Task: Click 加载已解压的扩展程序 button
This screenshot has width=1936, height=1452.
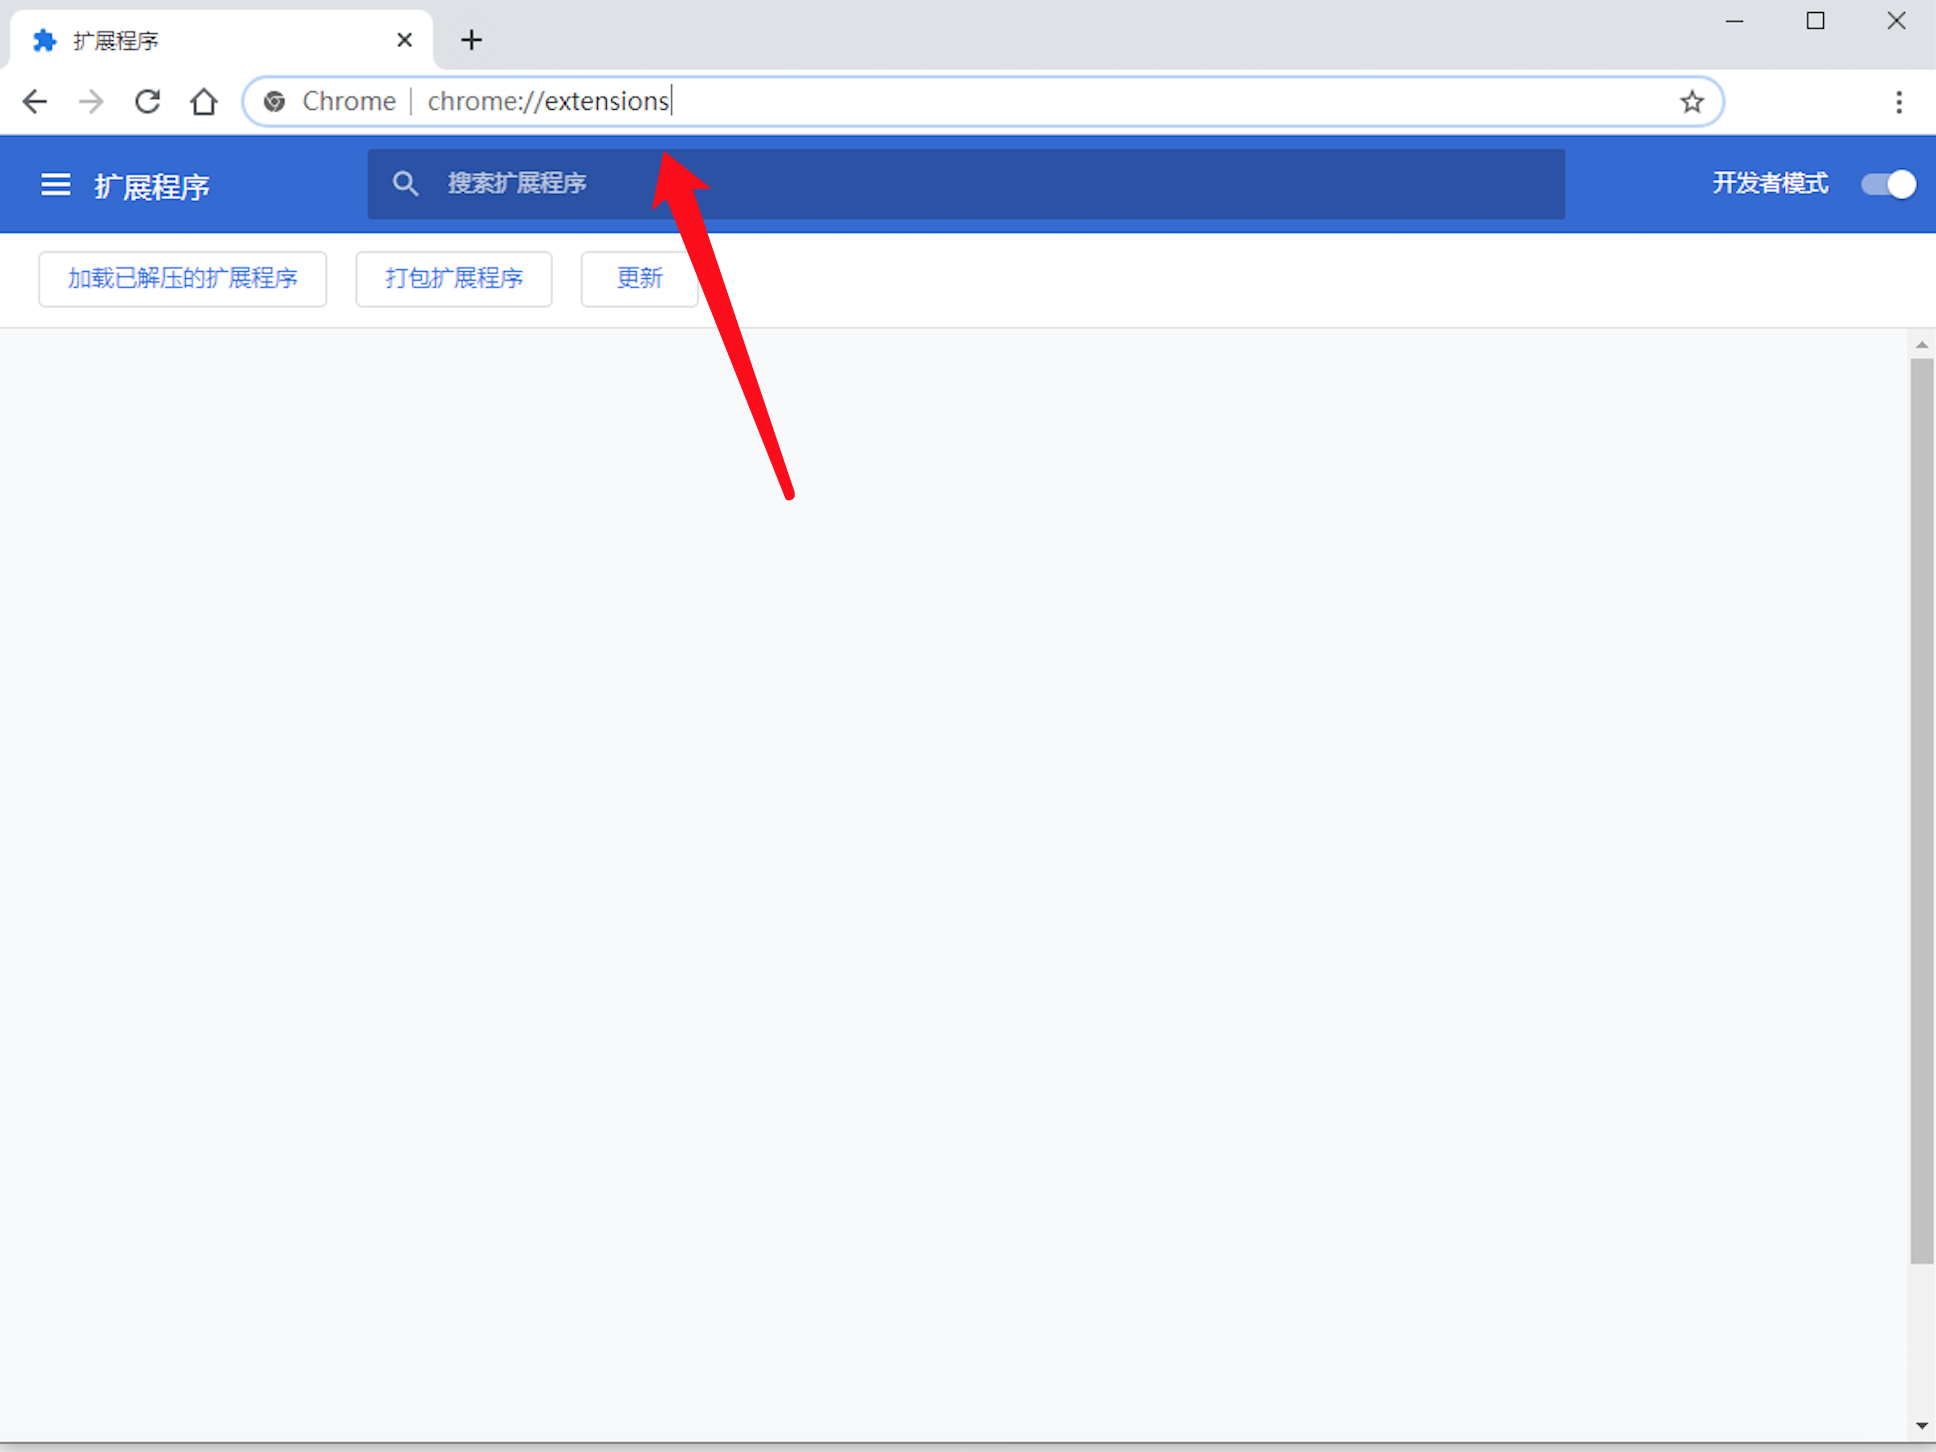Action: [183, 278]
